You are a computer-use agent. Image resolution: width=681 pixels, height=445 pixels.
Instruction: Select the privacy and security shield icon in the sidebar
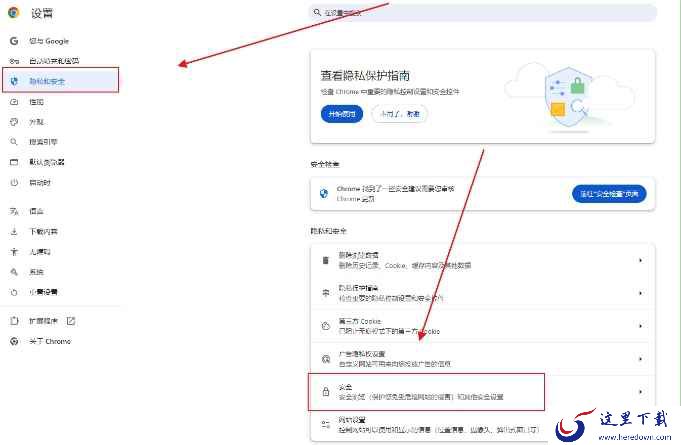coord(14,81)
